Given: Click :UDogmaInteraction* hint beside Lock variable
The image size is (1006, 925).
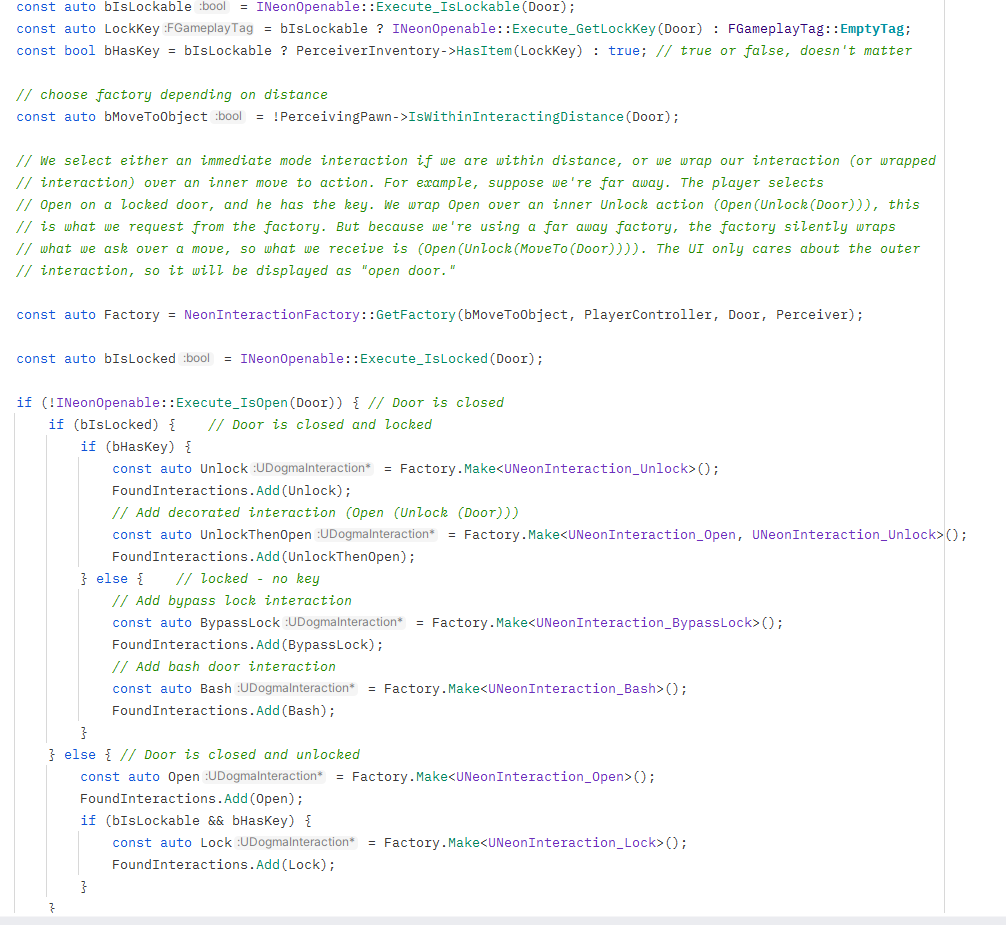Looking at the screenshot, I should click(x=297, y=842).
